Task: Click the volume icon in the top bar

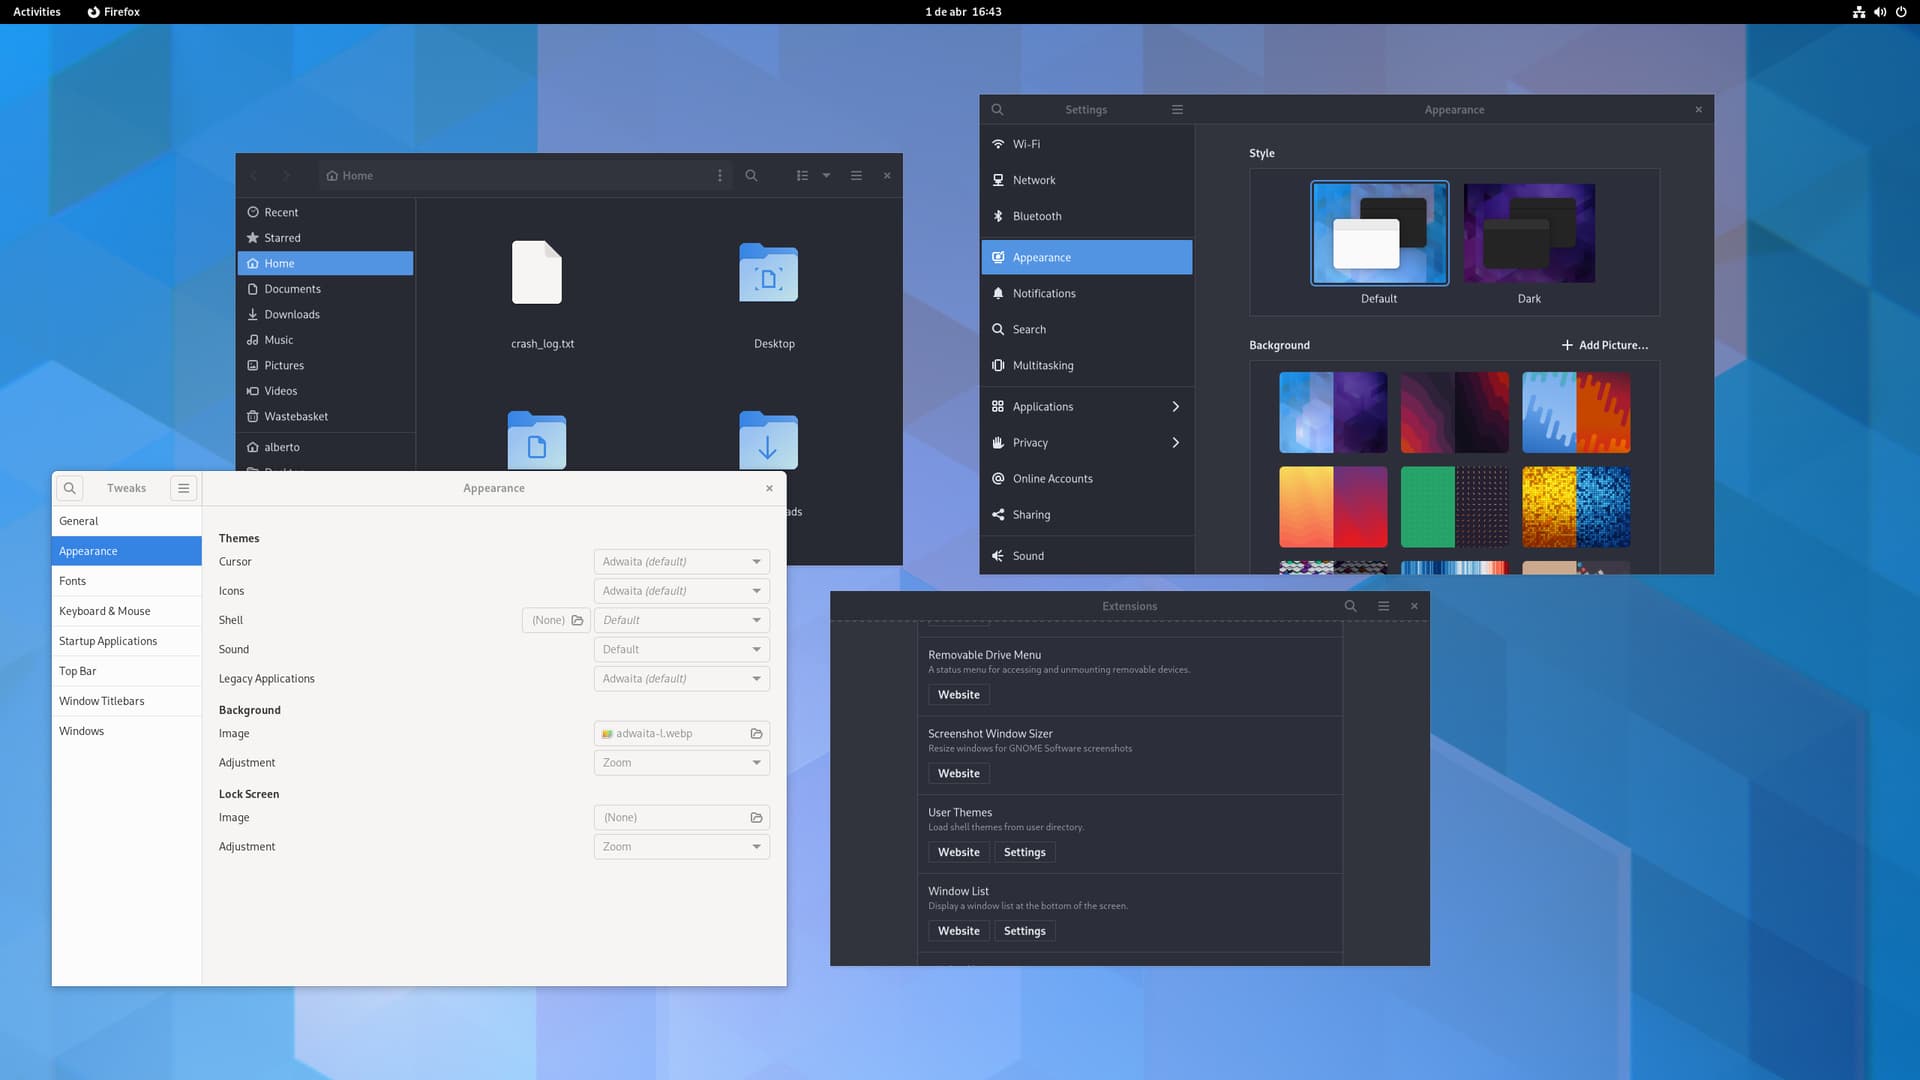Action: [1880, 12]
